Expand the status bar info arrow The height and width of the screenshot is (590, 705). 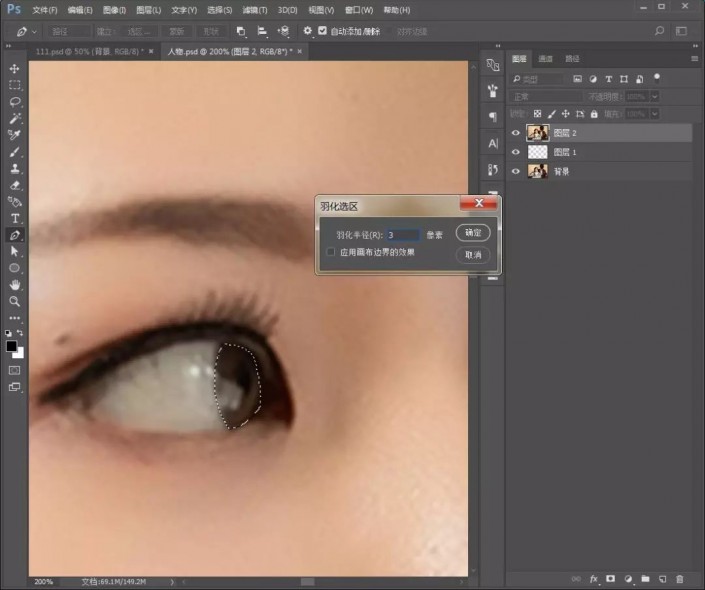click(x=172, y=582)
